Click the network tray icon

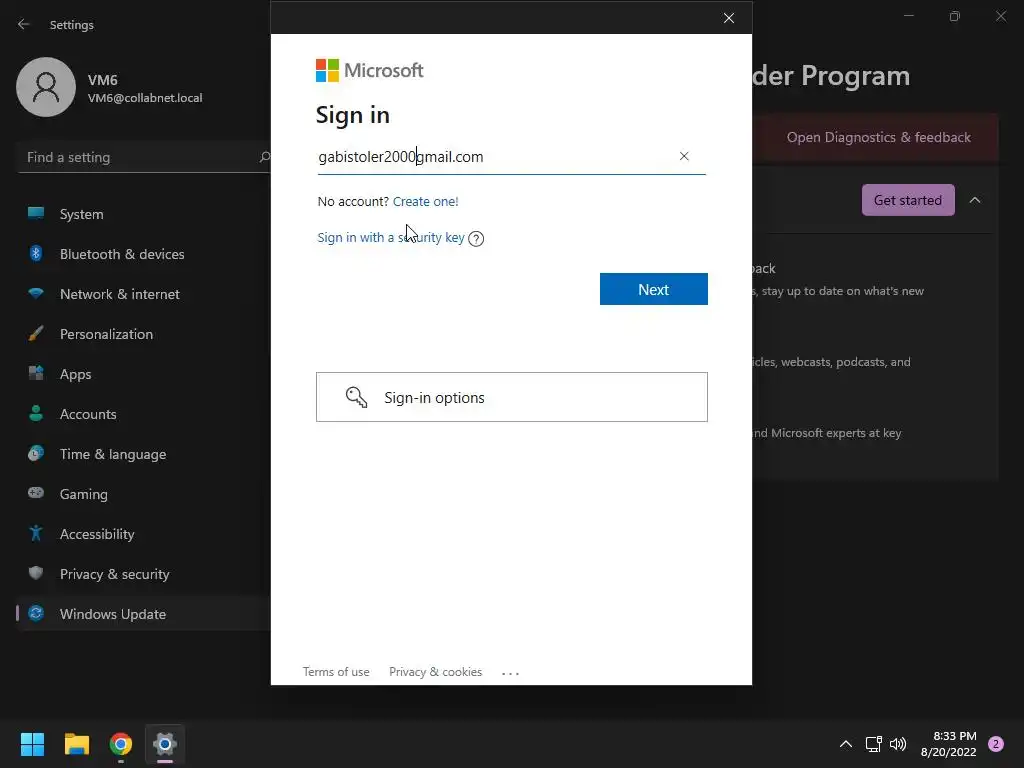click(x=873, y=744)
